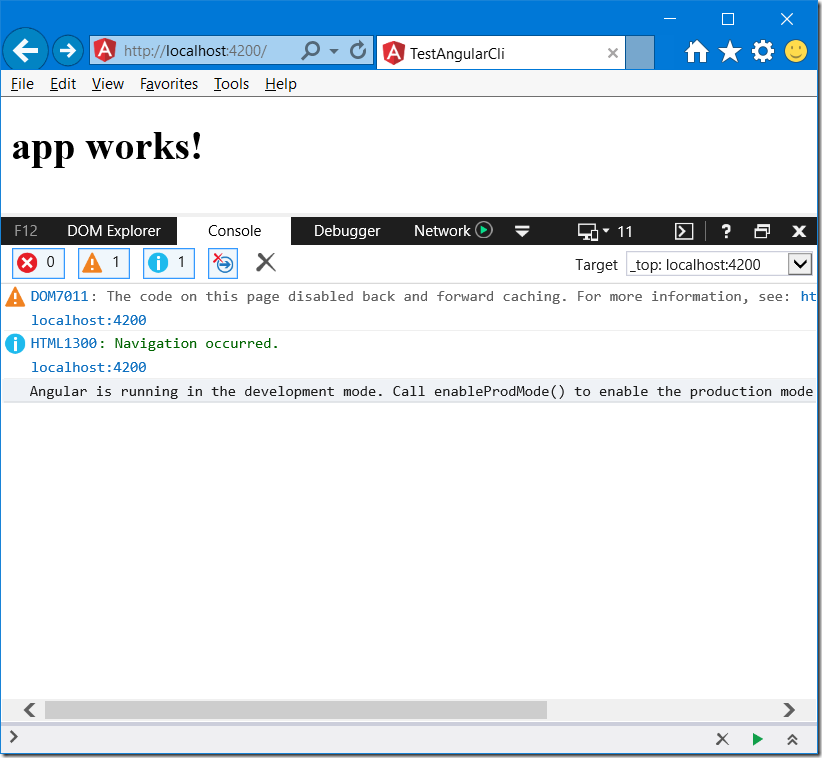Screen dimensions: 822x758
Task: Clear the console input with X
Action: point(722,739)
